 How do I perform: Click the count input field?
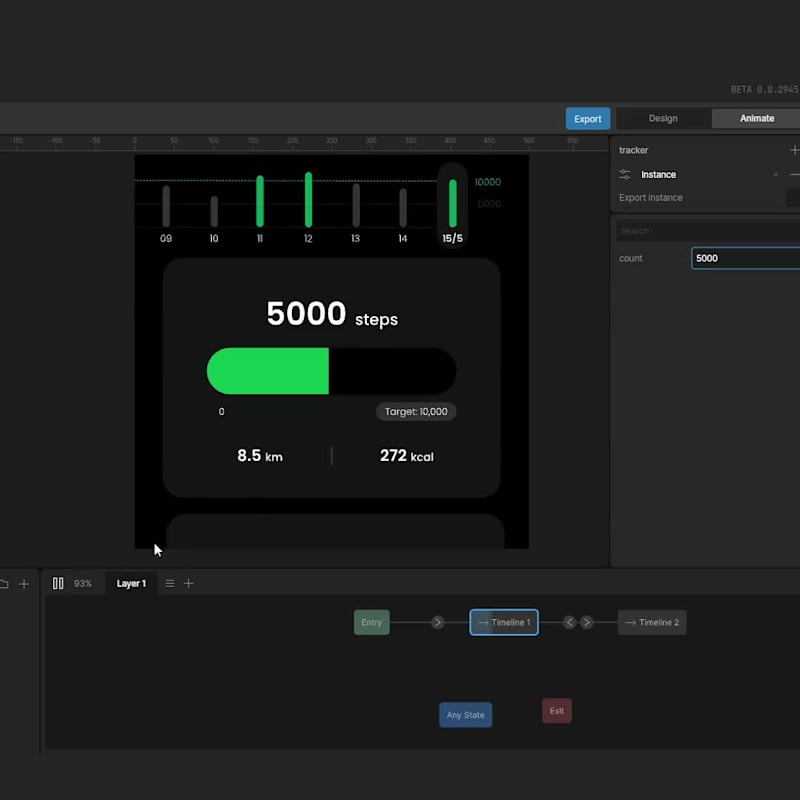(745, 258)
